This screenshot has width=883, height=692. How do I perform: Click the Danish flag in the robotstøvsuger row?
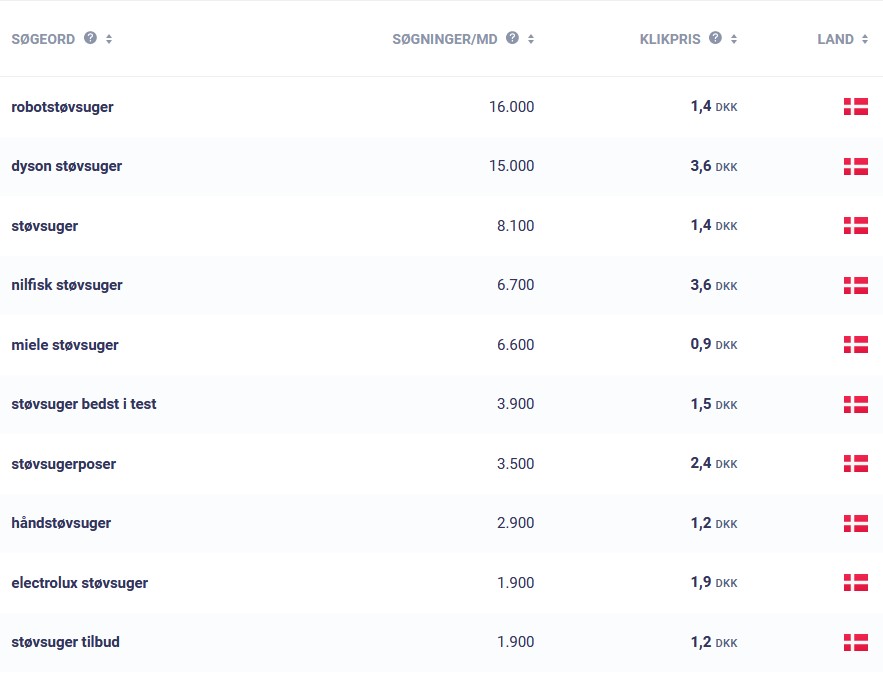coord(855,107)
